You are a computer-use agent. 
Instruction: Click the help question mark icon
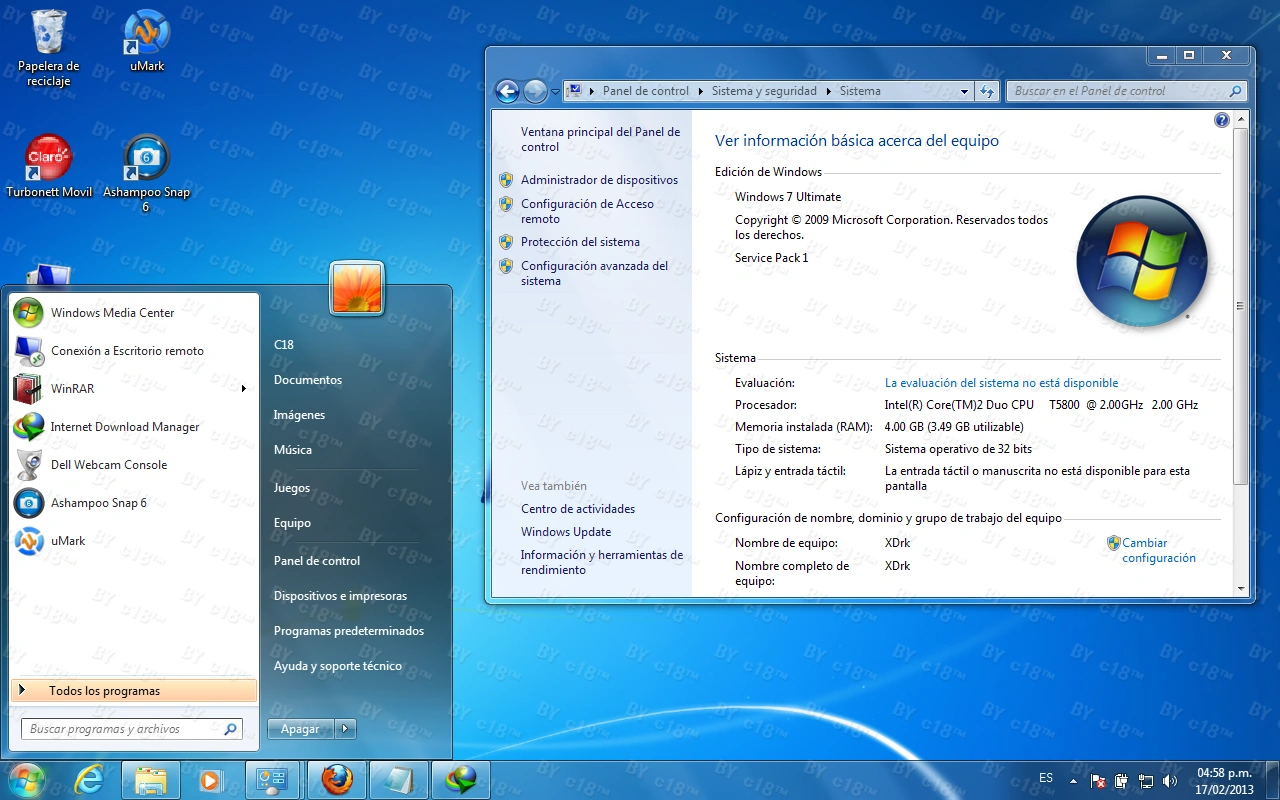pos(1221,120)
